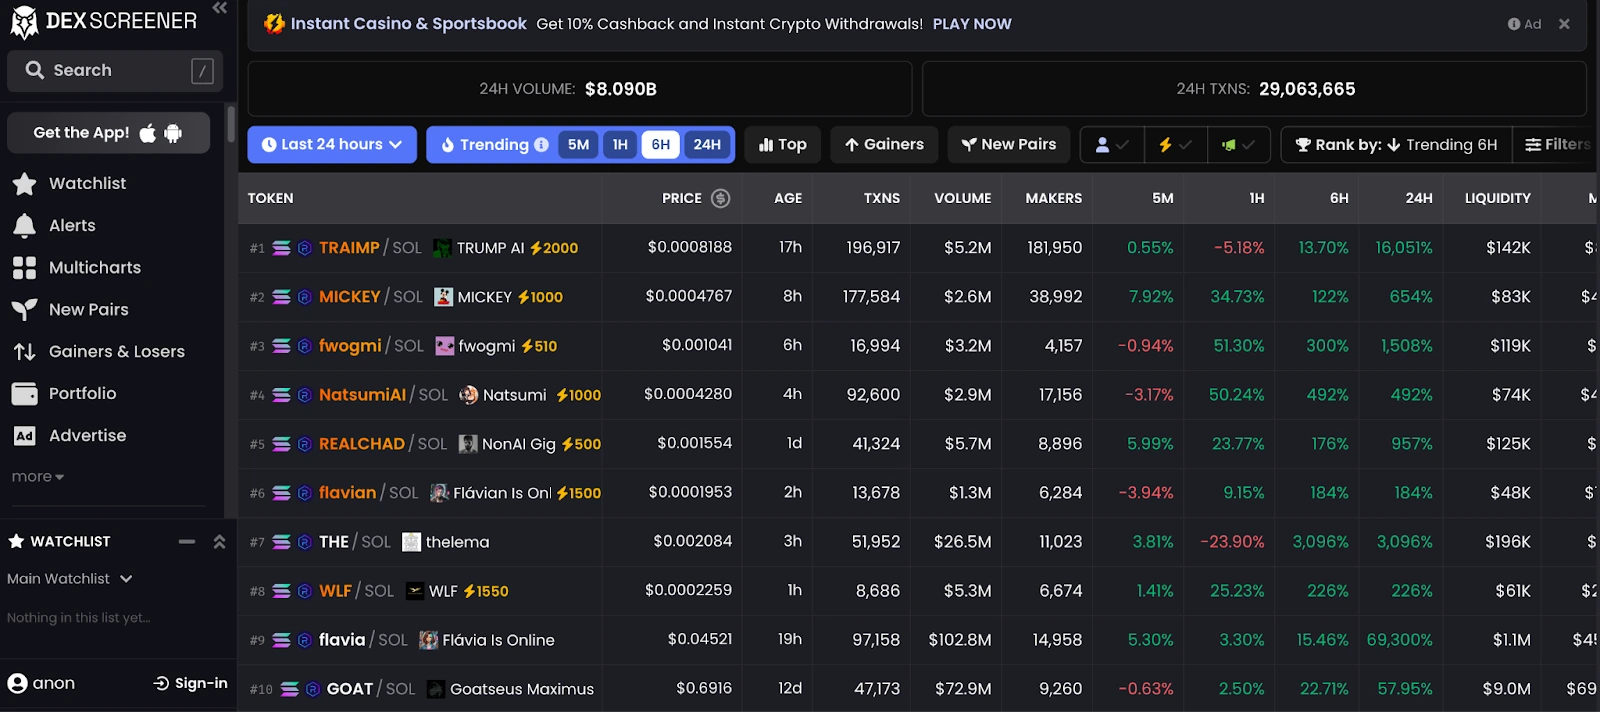Viewport: 1600px width, 712px height.
Task: Select the Top tab
Action: pos(783,145)
